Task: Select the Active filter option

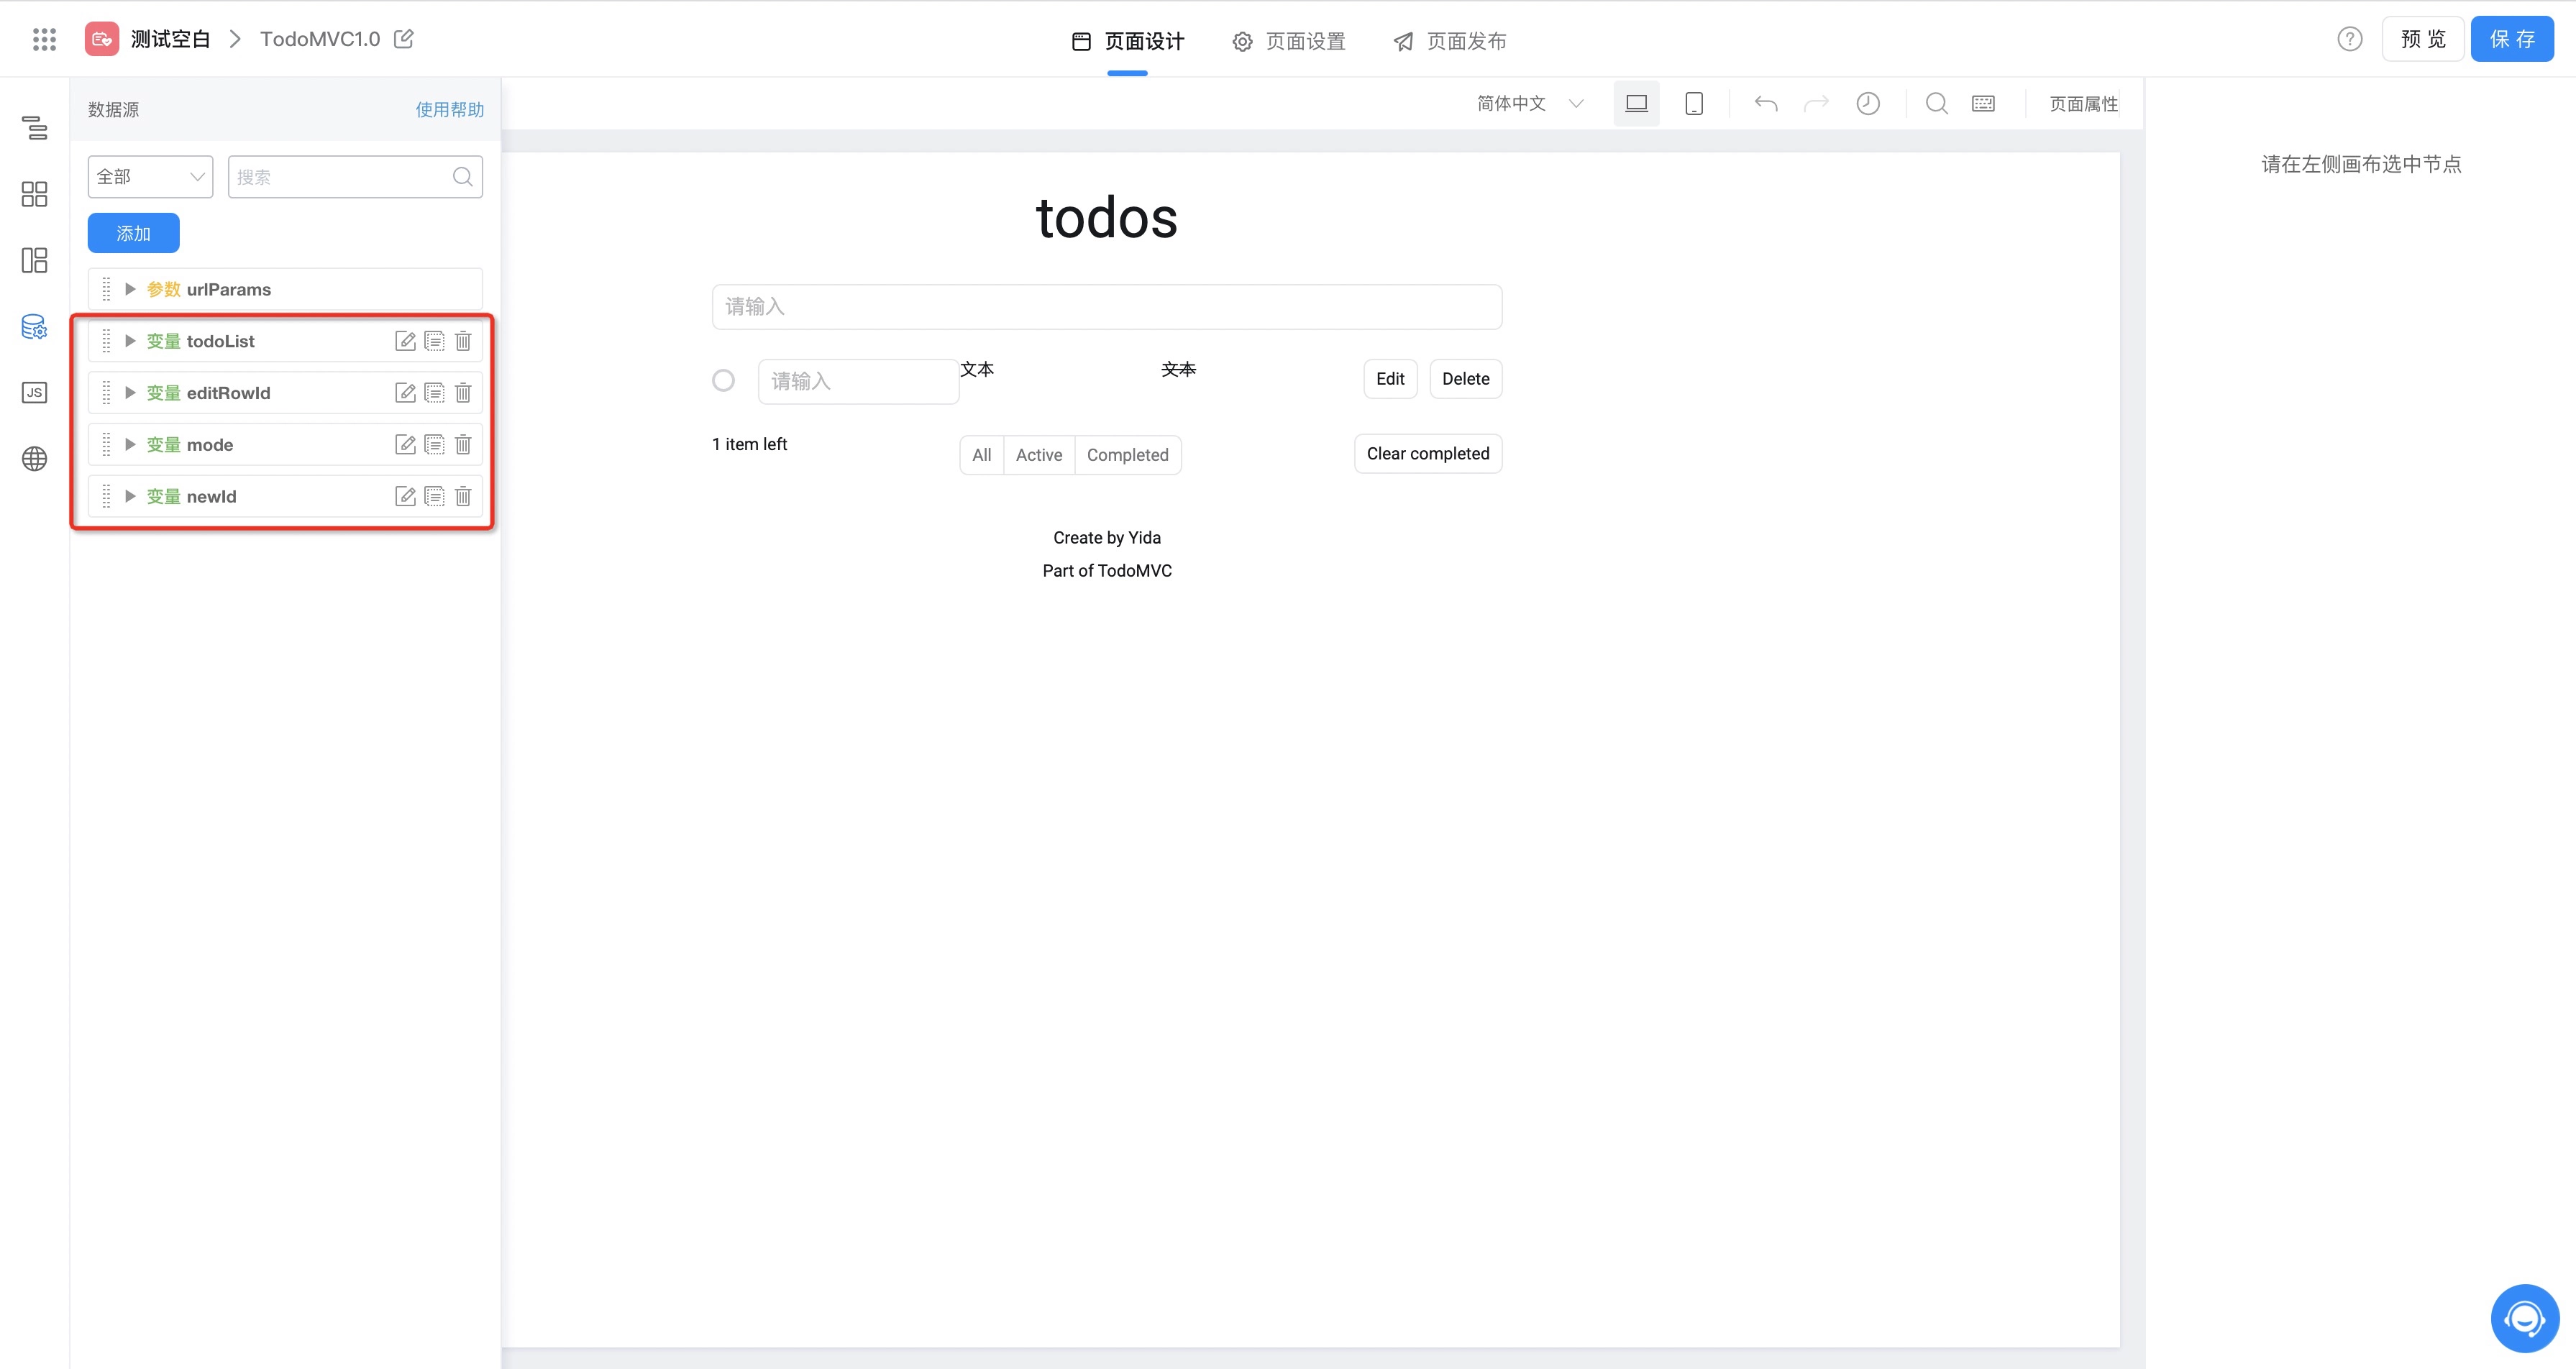Action: (1038, 455)
